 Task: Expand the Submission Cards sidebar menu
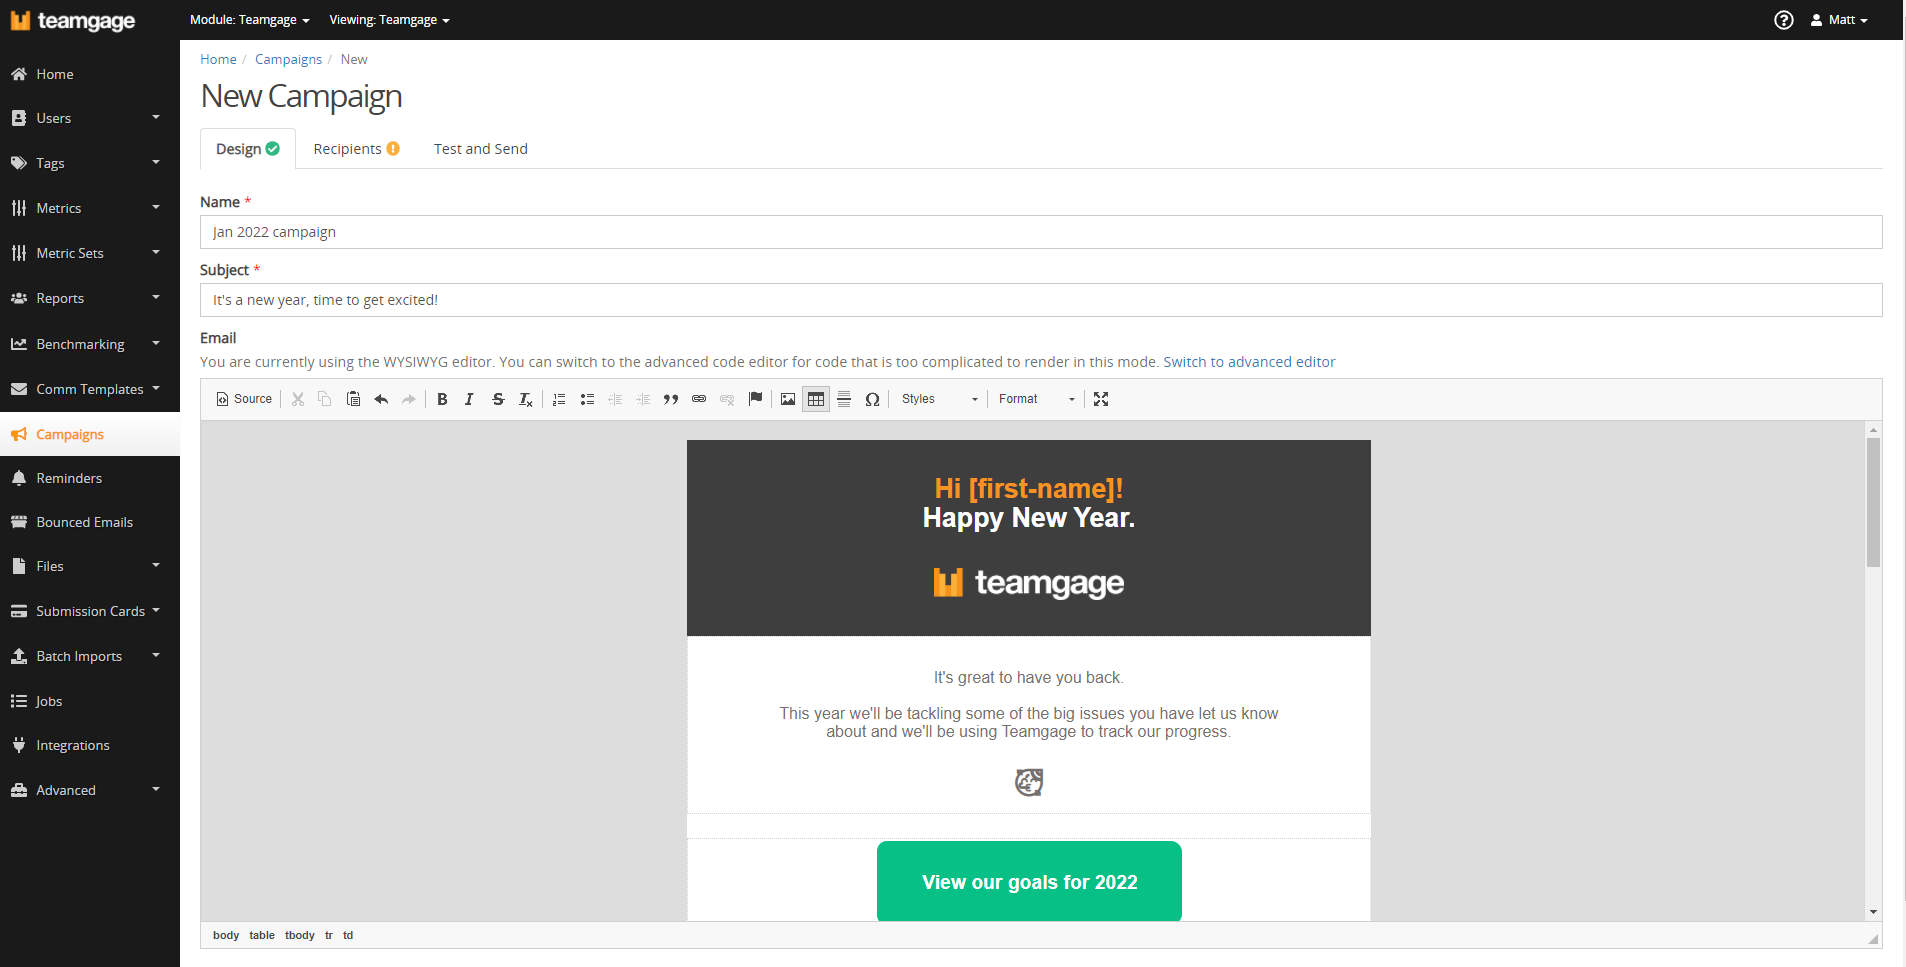(90, 611)
